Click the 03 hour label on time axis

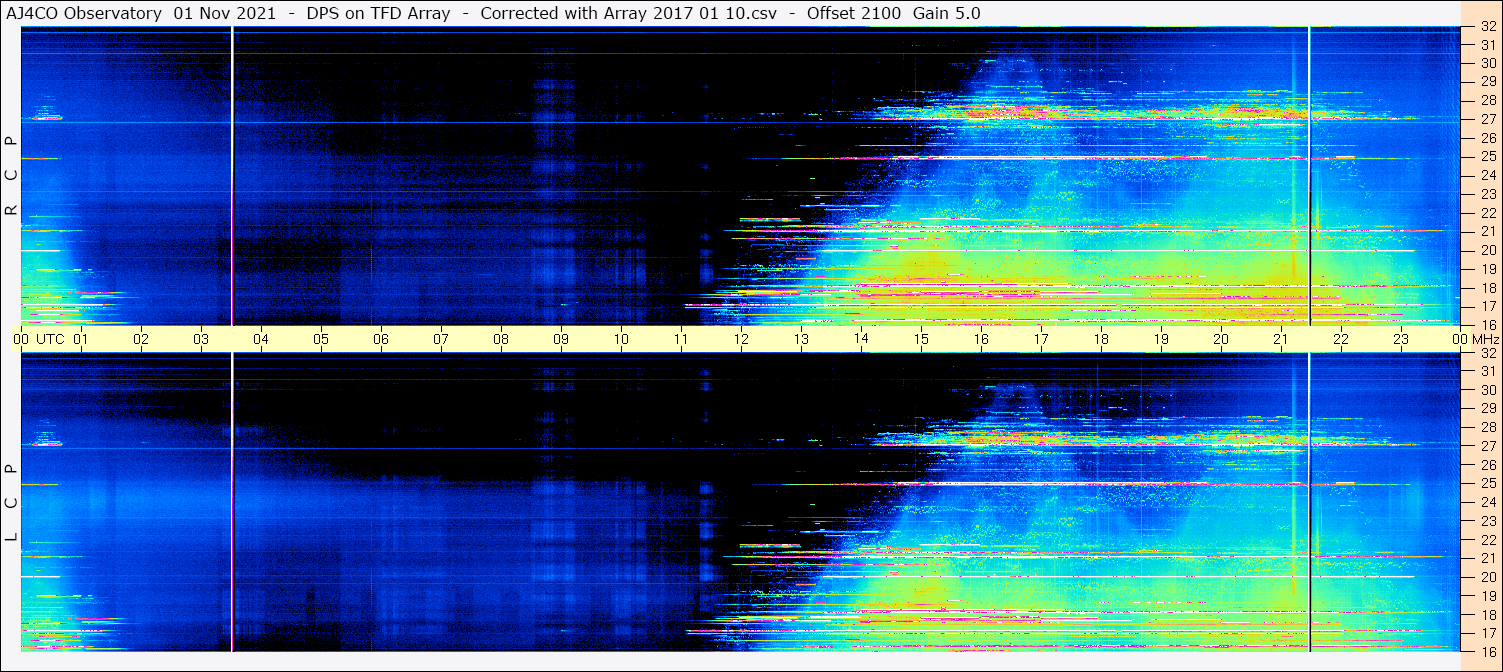click(x=201, y=339)
